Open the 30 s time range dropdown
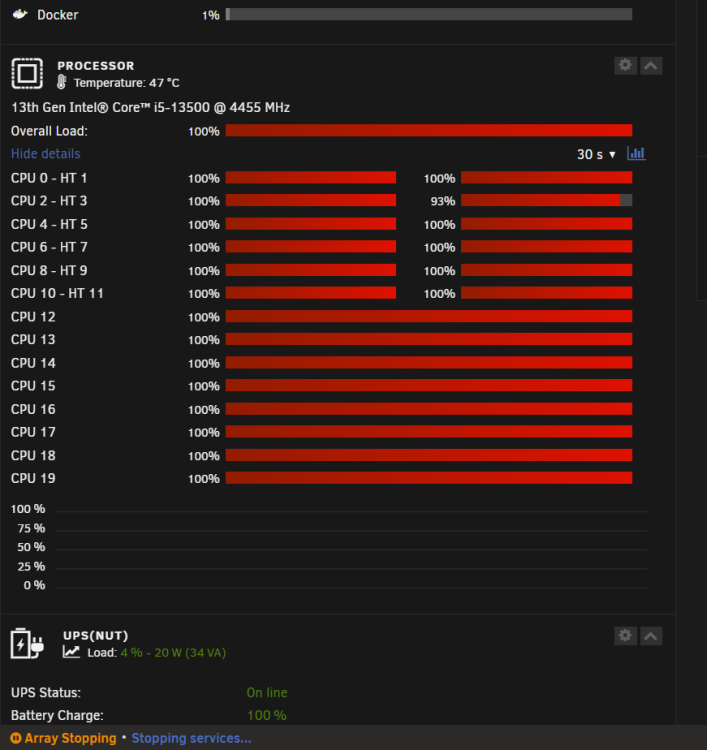The height and width of the screenshot is (750, 707). [596, 154]
